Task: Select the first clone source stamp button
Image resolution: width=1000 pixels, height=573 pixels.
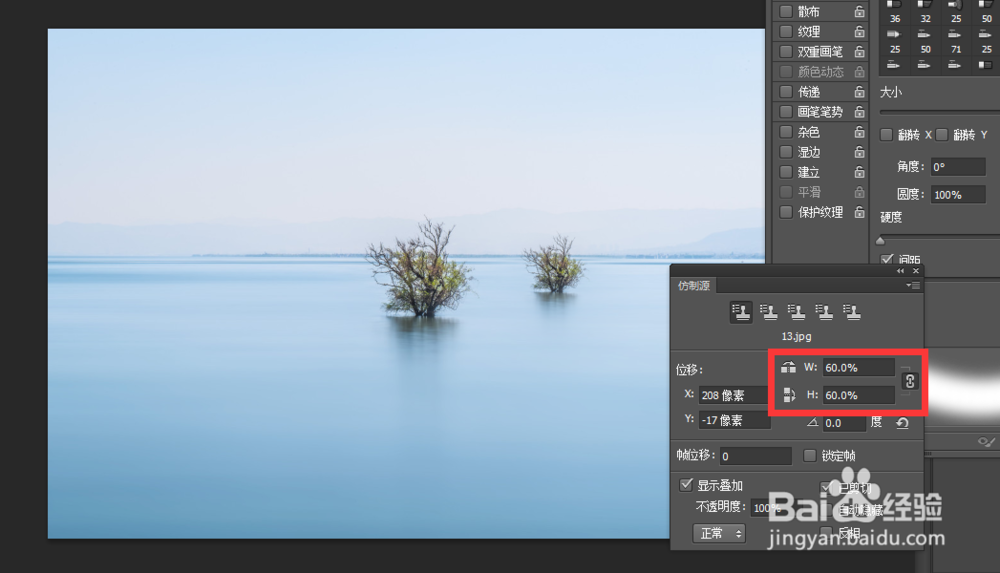Action: tap(740, 312)
